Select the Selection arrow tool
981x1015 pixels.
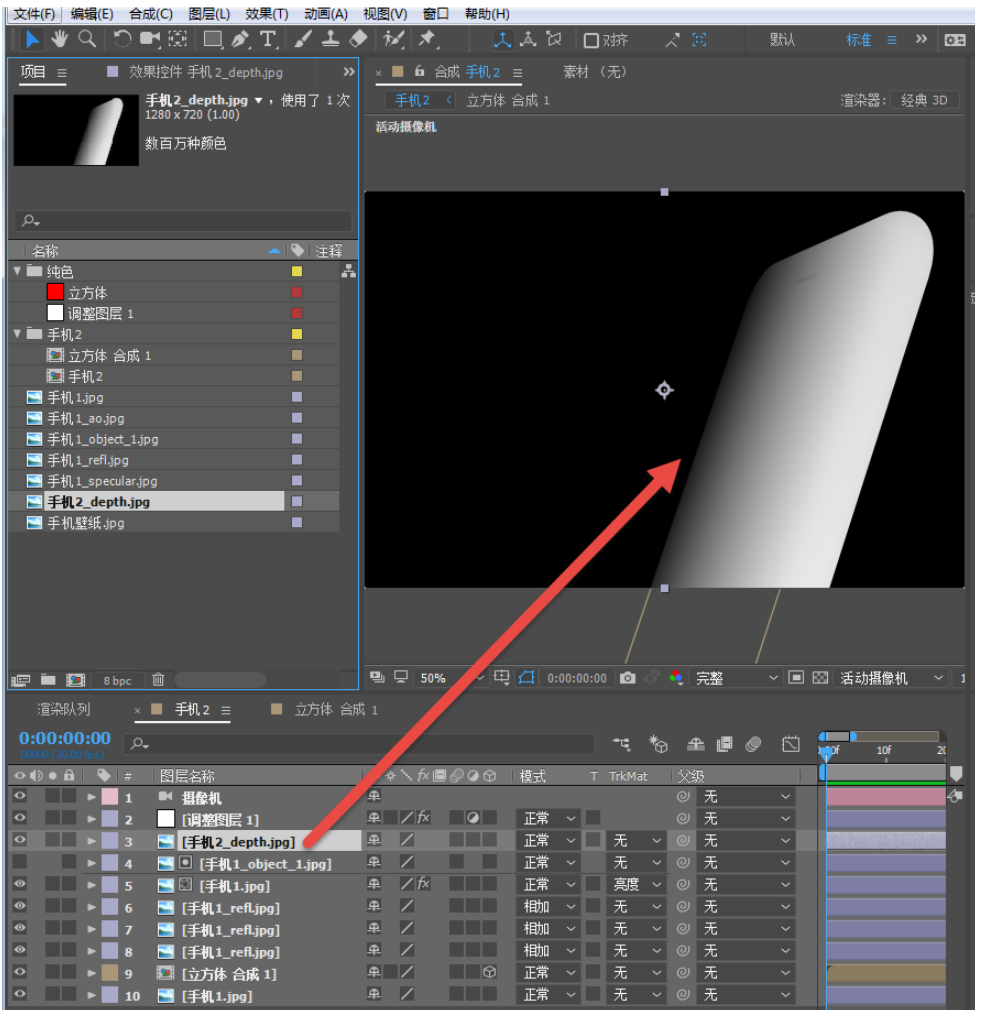click(x=32, y=39)
